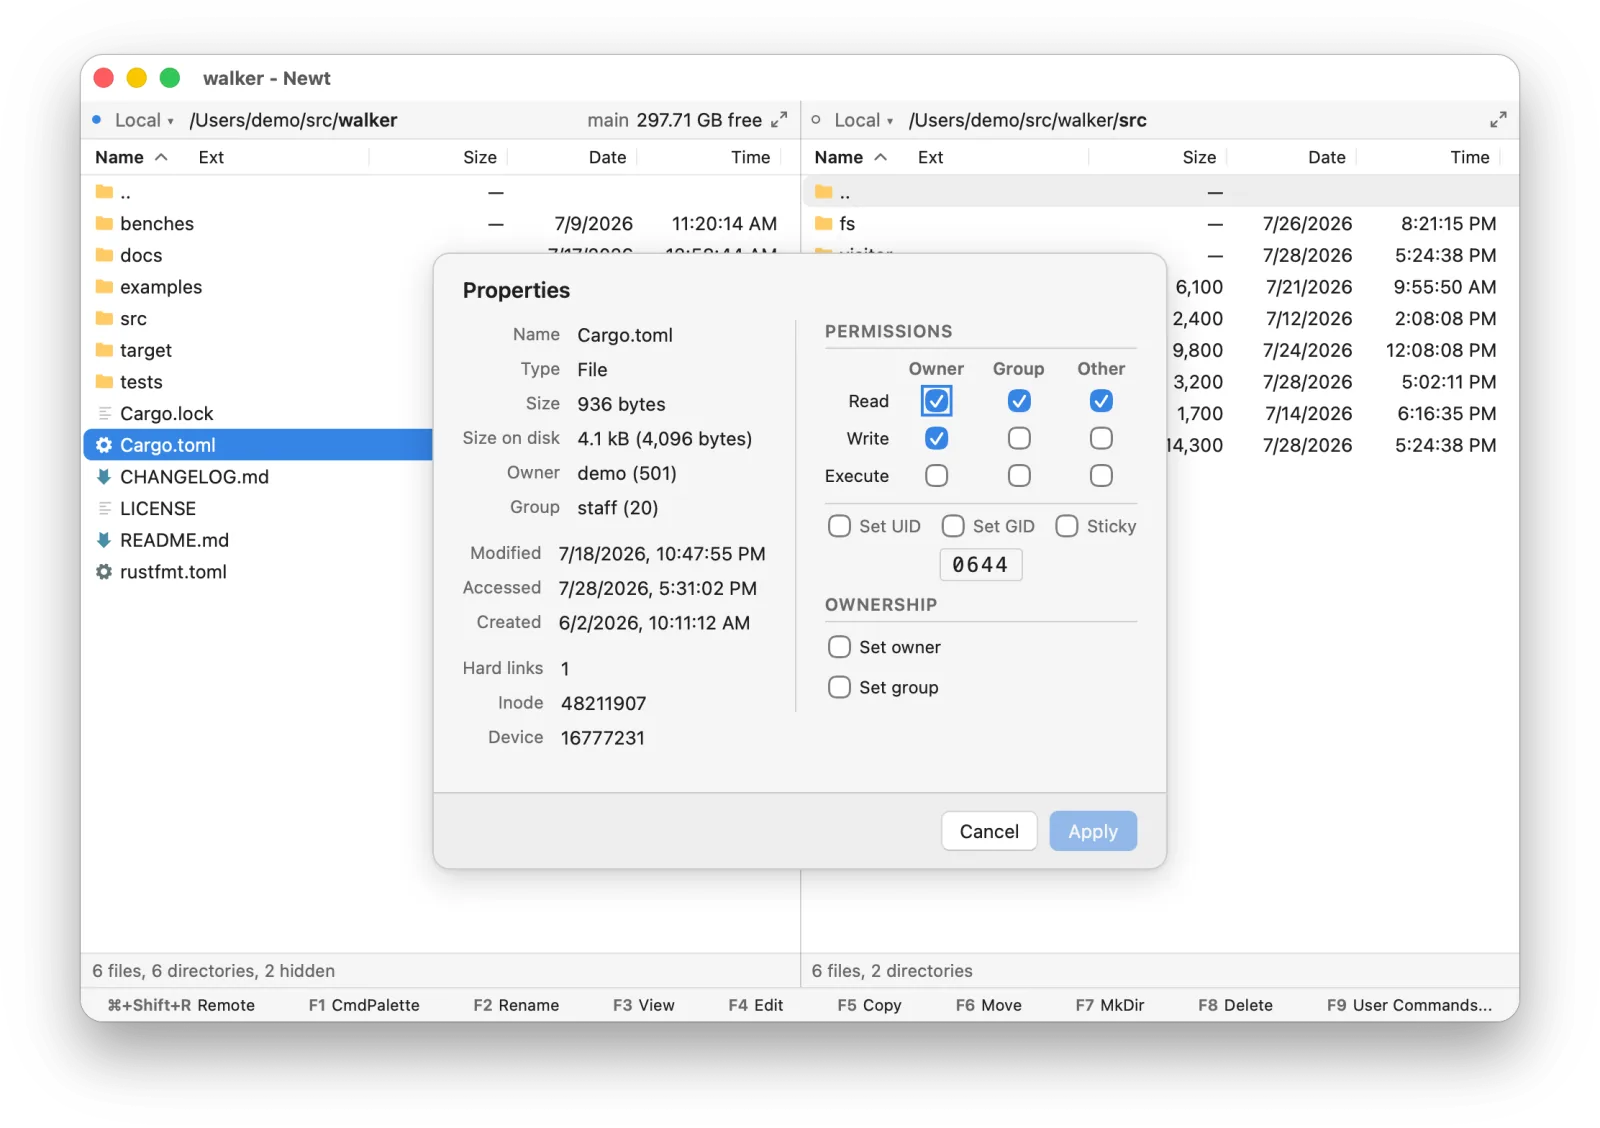Apply the permission changes

pyautogui.click(x=1093, y=831)
